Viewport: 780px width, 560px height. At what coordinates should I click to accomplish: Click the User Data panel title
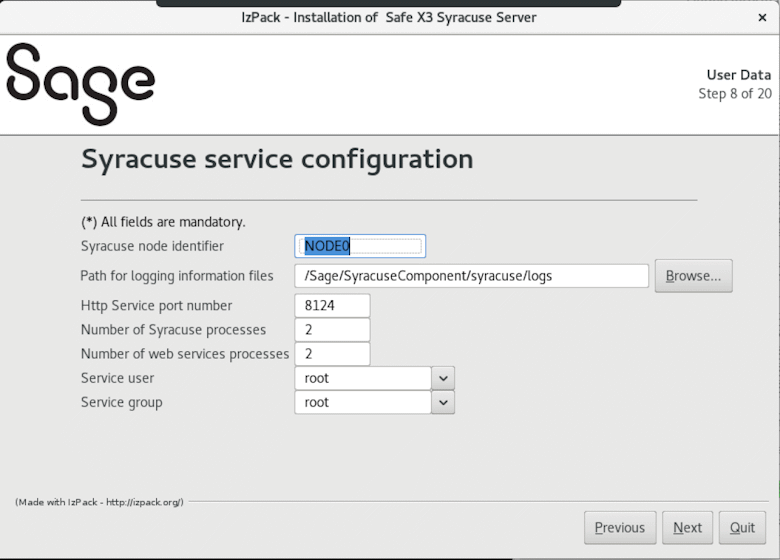[738, 75]
